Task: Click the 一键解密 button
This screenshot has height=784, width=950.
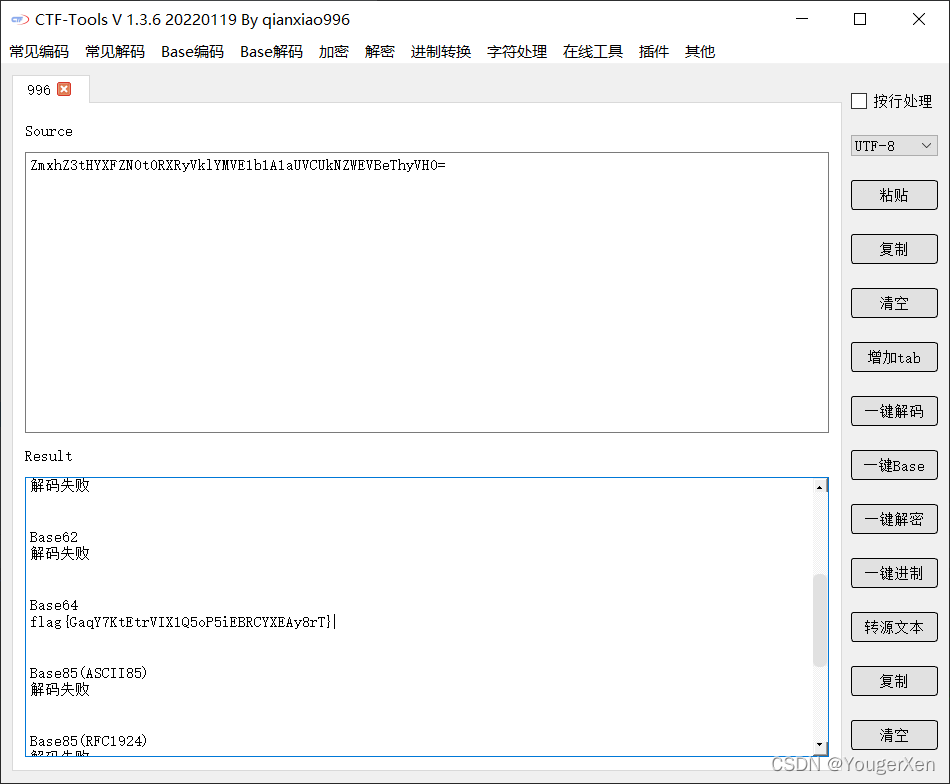Action: [894, 519]
